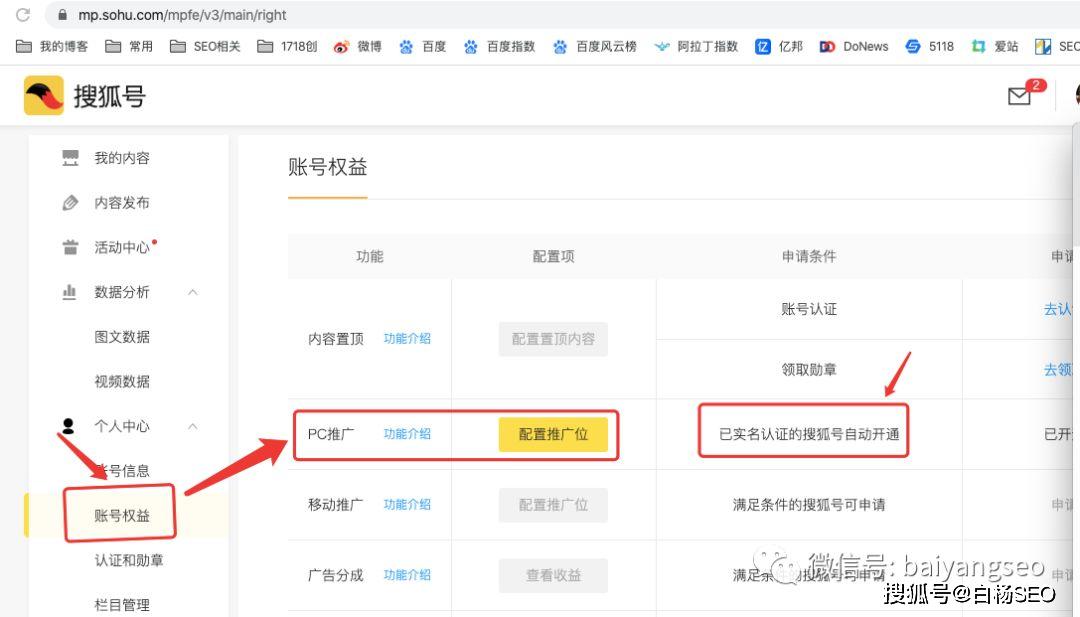The height and width of the screenshot is (617, 1080).
Task: Open the mail notification envelope icon
Action: [x=1019, y=96]
